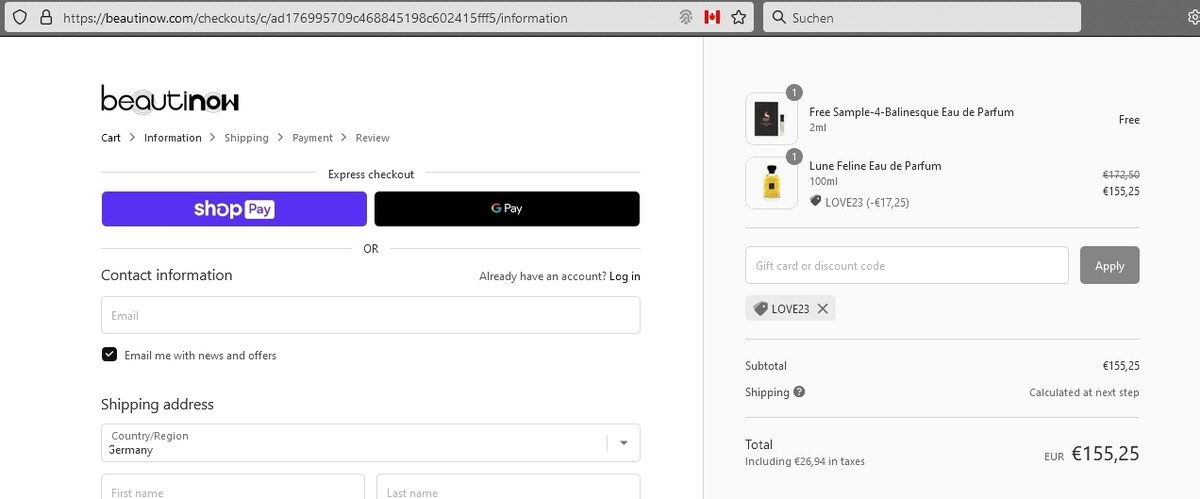Click the Including €26,94 in taxes text

805,462
